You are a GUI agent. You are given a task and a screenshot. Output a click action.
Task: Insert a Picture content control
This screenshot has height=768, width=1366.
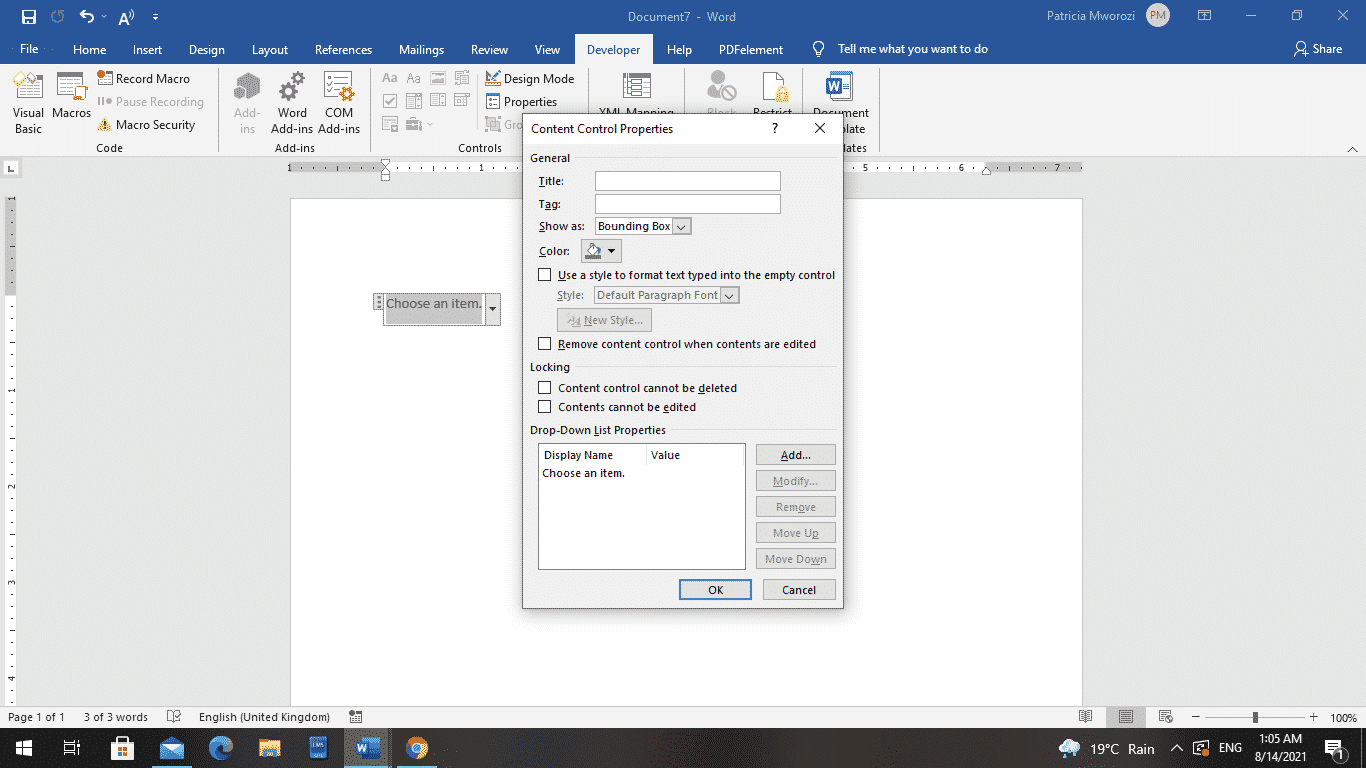click(437, 77)
